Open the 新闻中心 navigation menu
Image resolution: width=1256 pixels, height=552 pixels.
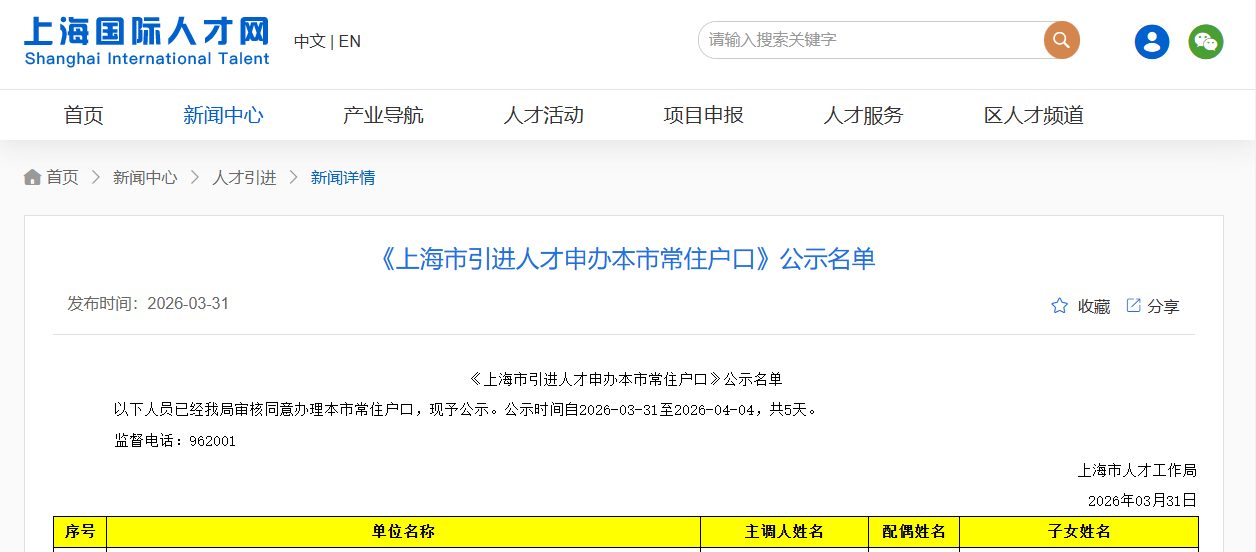[223, 115]
